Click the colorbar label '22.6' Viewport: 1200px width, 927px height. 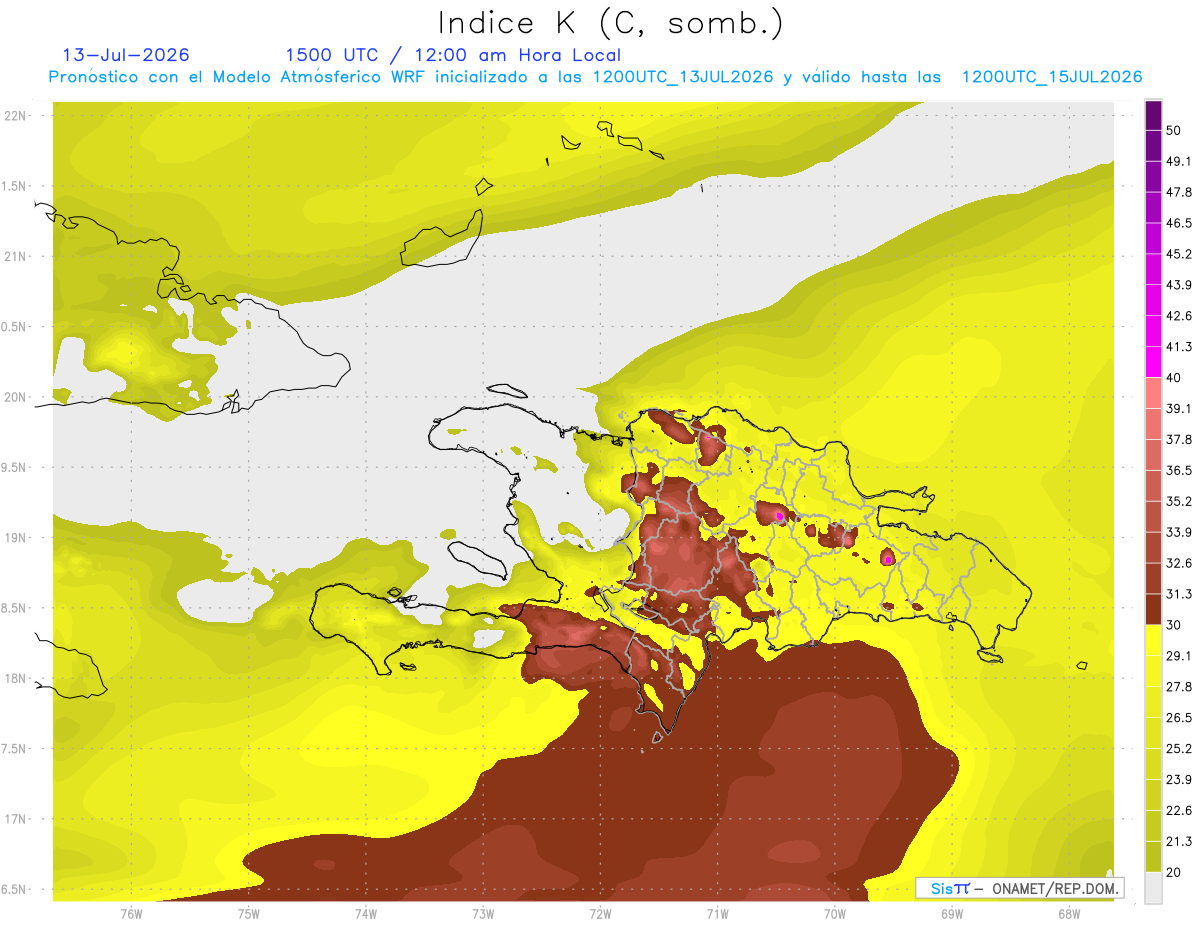coord(1179,811)
